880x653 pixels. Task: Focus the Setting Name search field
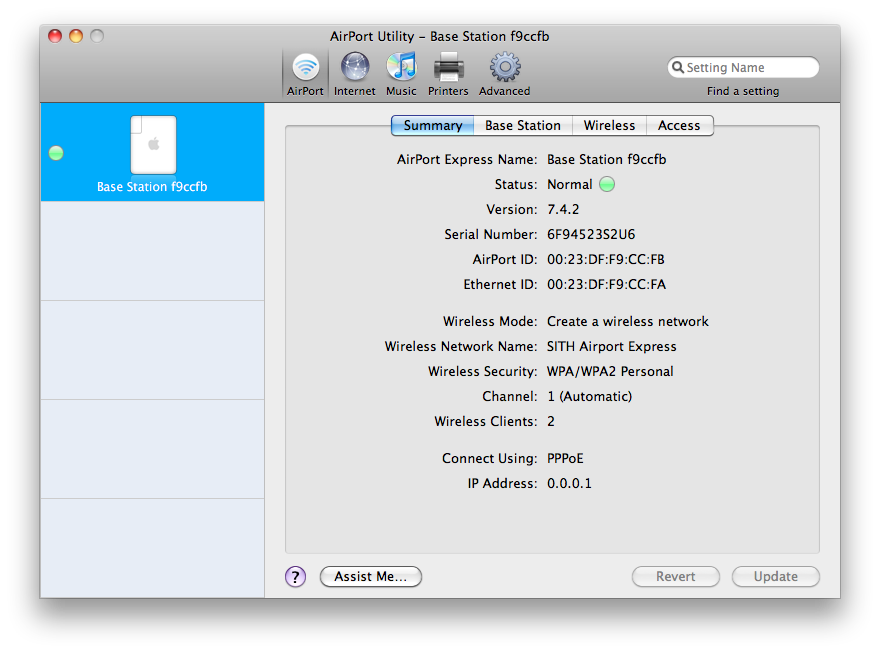(743, 67)
